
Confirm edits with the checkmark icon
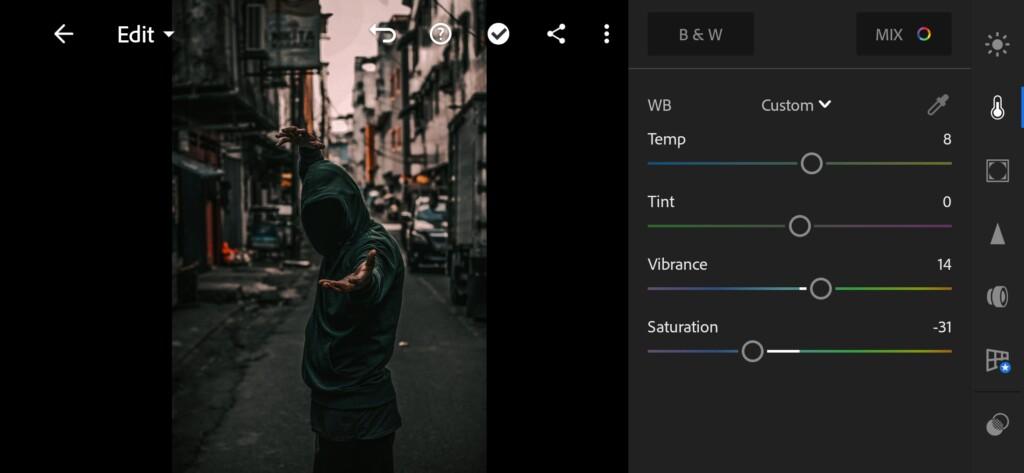[498, 34]
